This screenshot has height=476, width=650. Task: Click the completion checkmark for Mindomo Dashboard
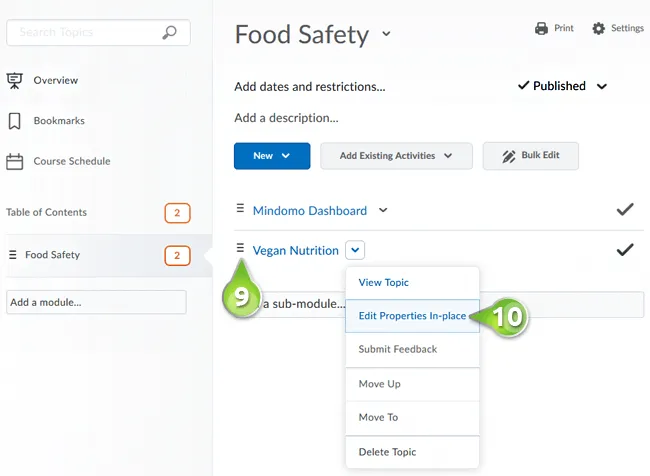[625, 209]
